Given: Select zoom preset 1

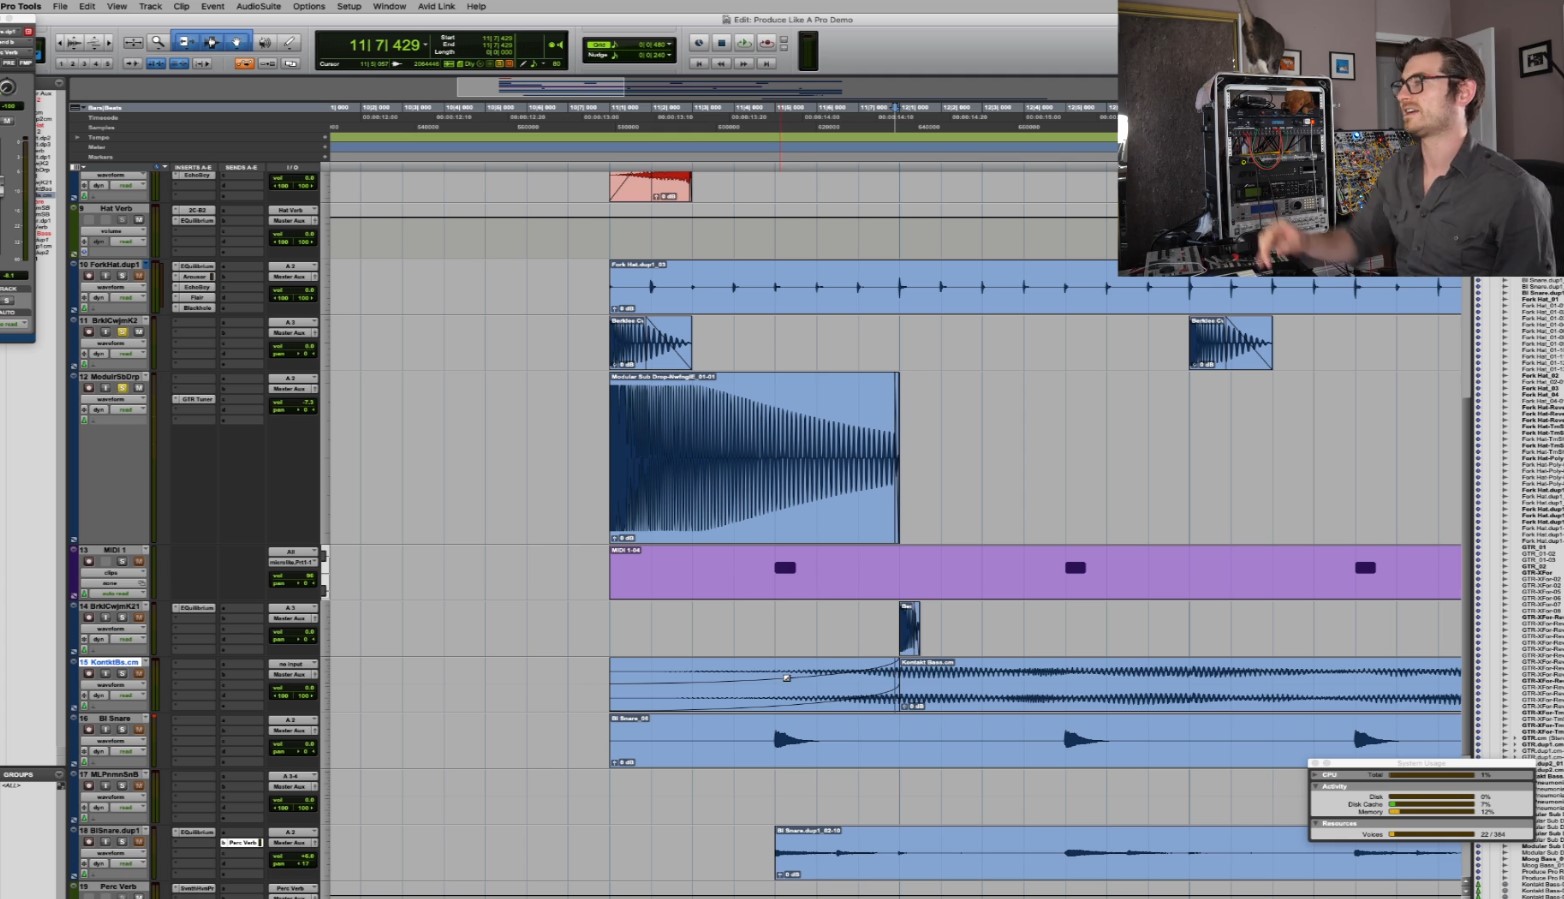Looking at the screenshot, I should tap(61, 63).
